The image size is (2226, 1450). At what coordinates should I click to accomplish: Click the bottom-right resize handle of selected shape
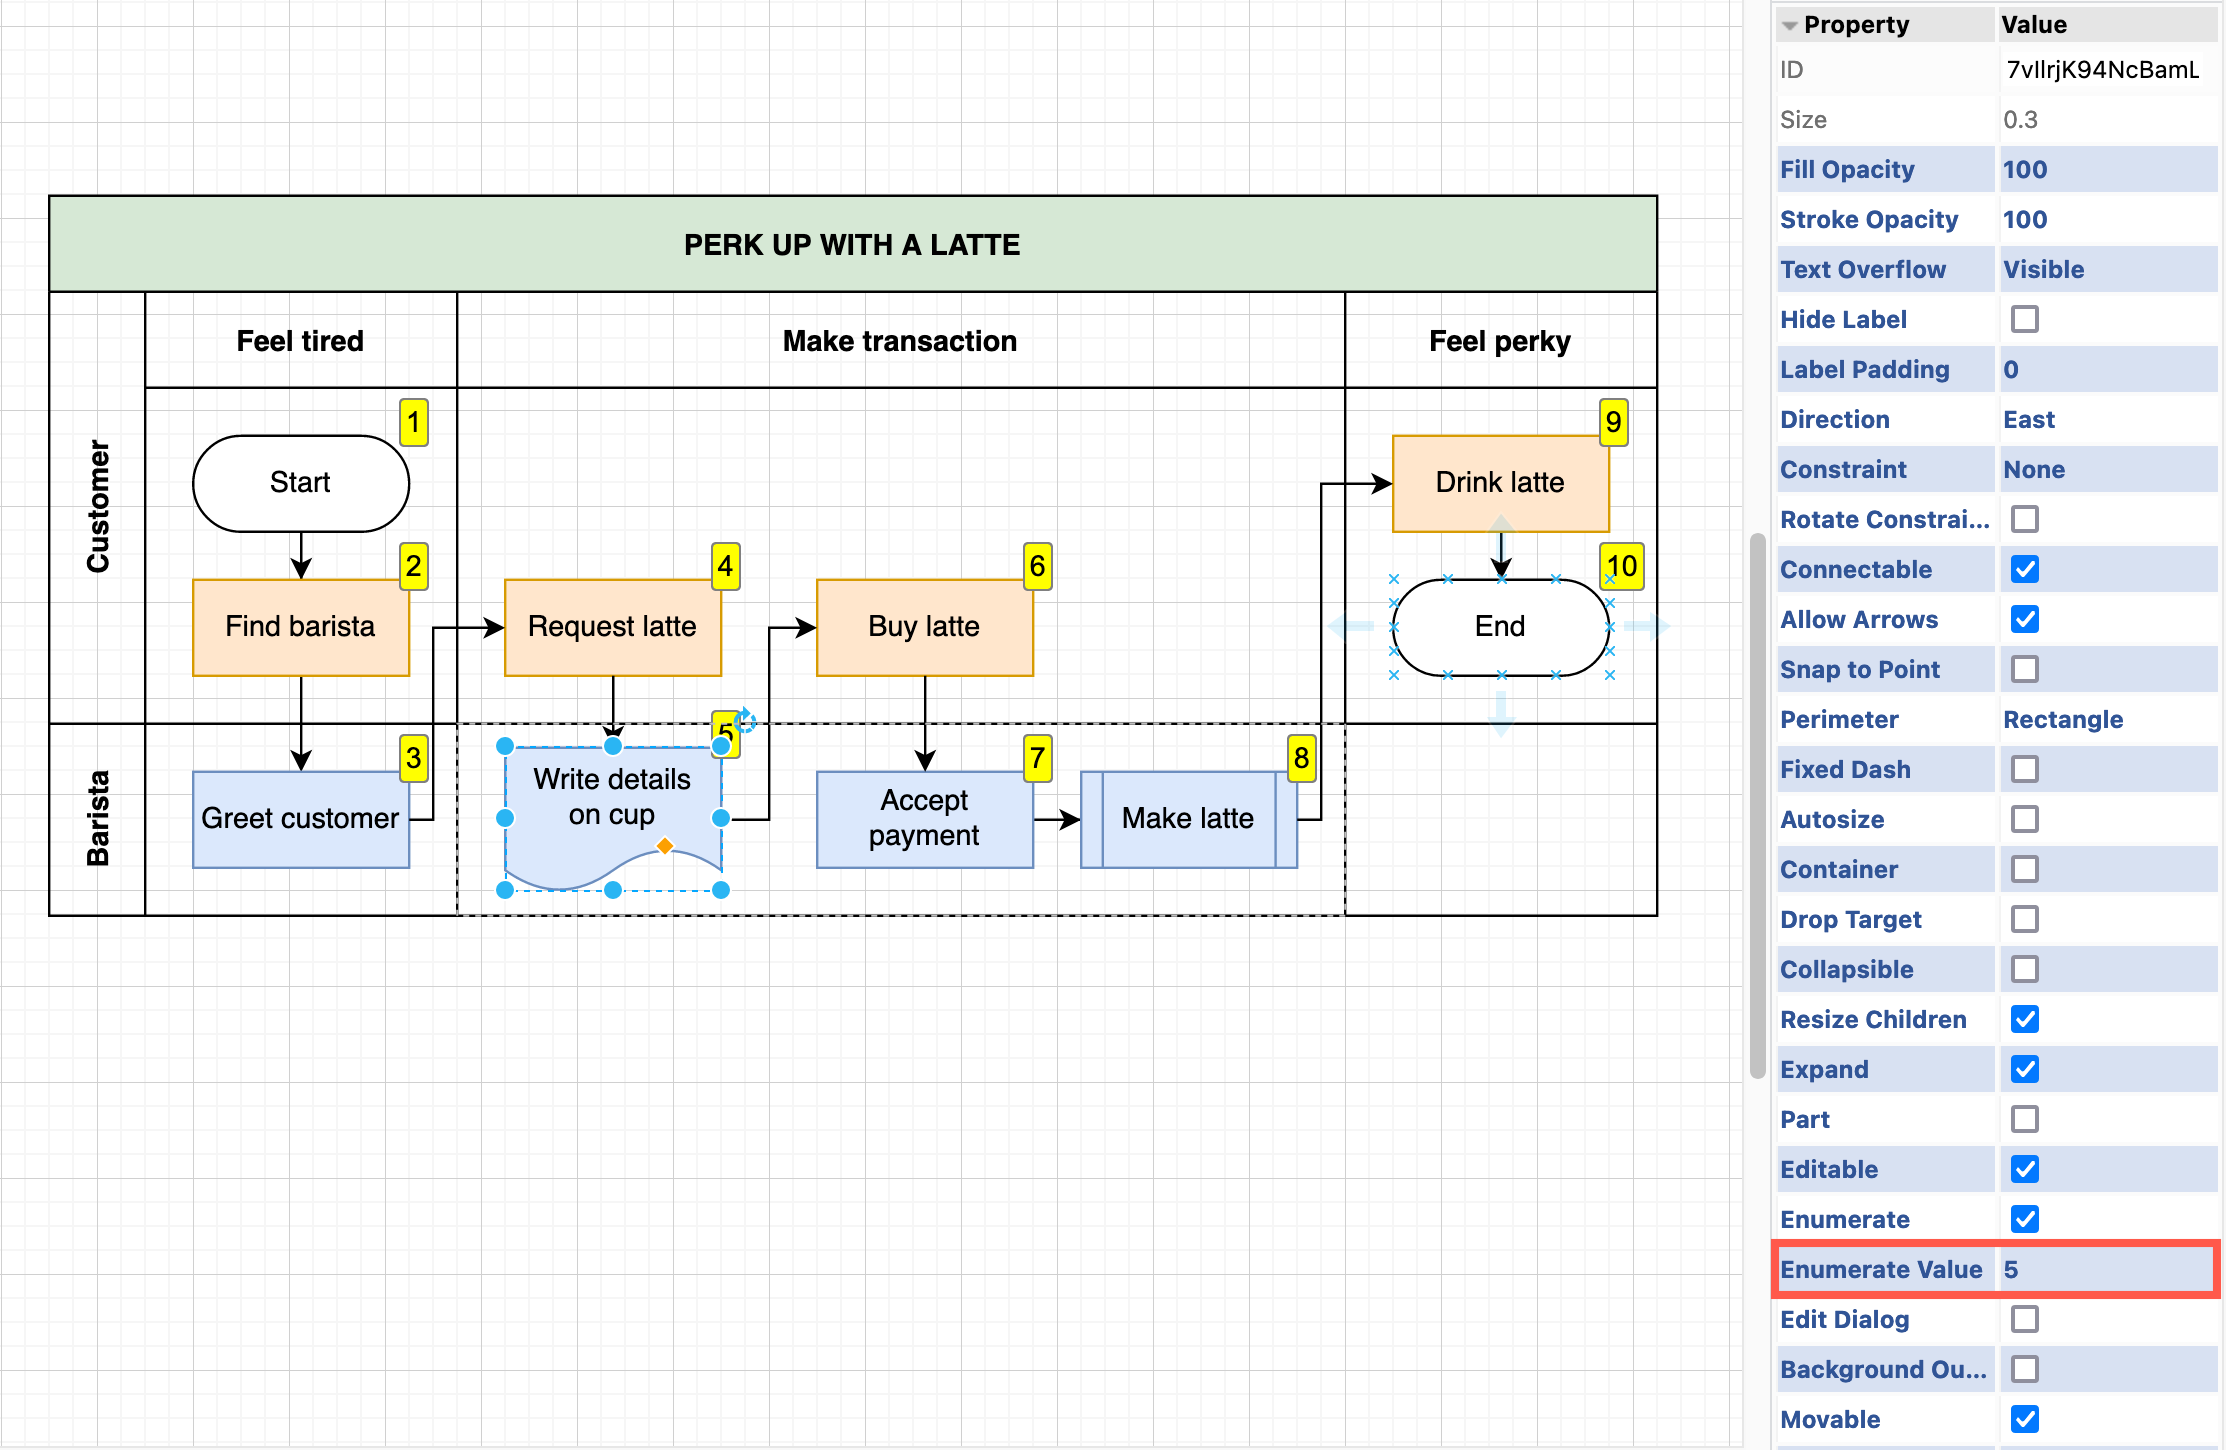point(721,890)
